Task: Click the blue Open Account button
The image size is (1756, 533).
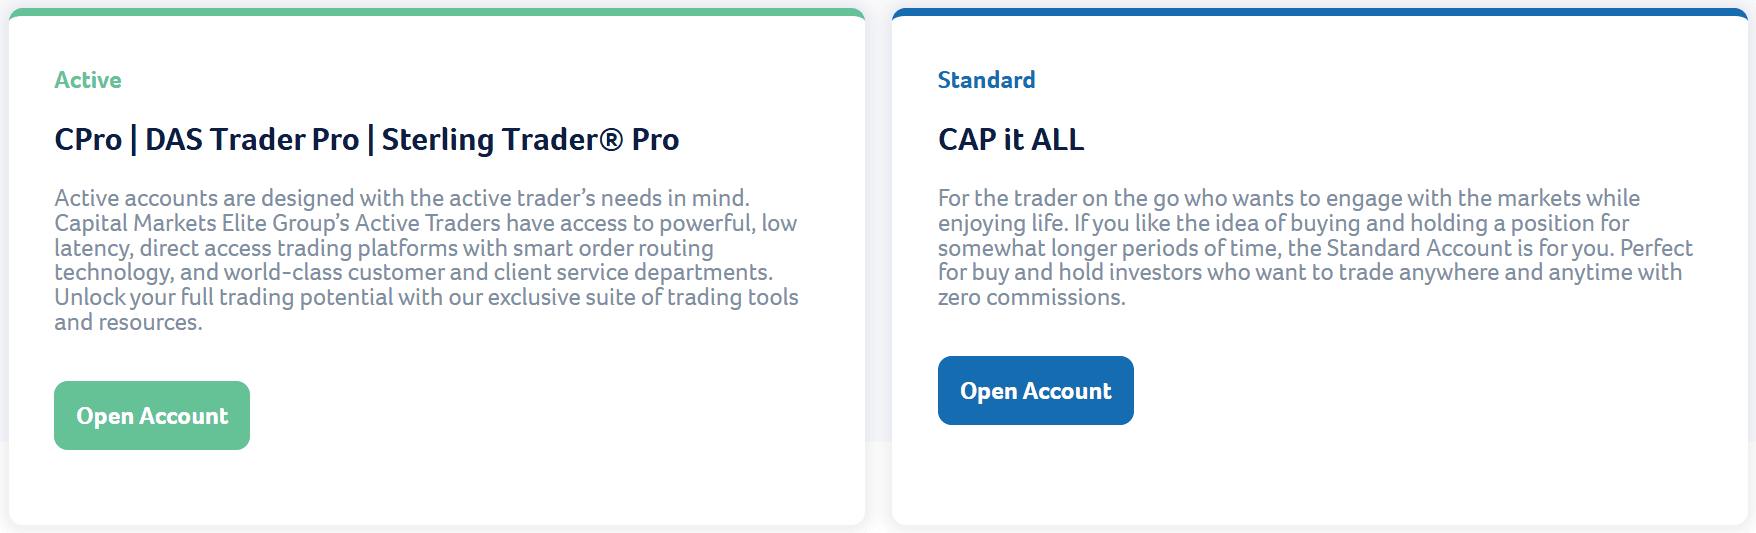Action: pos(1035,391)
